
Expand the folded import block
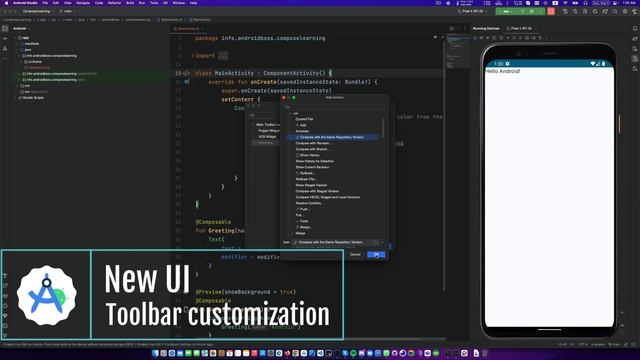click(x=193, y=56)
